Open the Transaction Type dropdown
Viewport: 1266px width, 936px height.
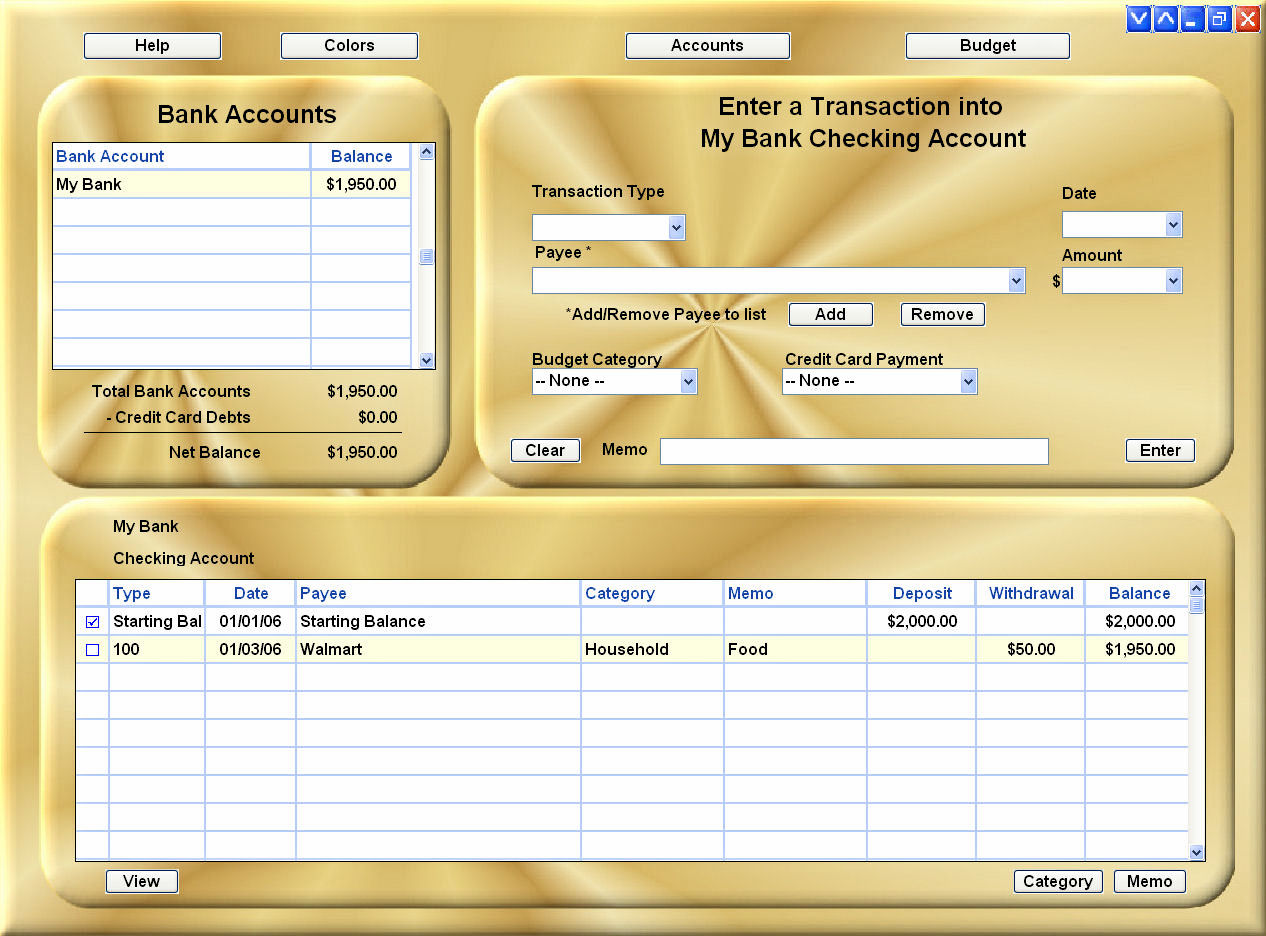coord(678,227)
